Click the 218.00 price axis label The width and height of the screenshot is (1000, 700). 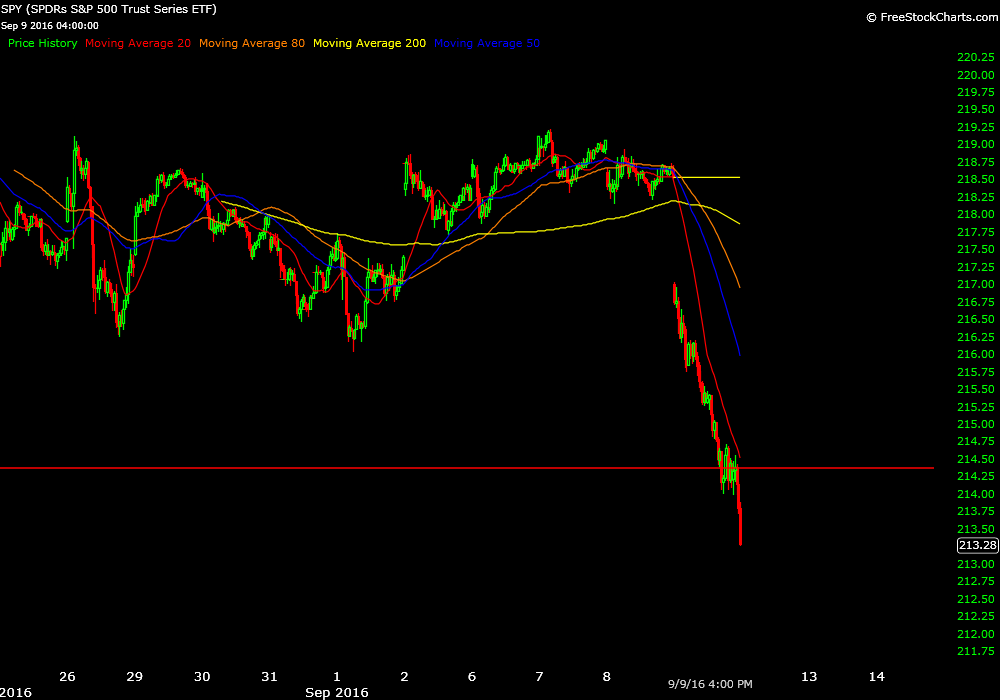975,214
